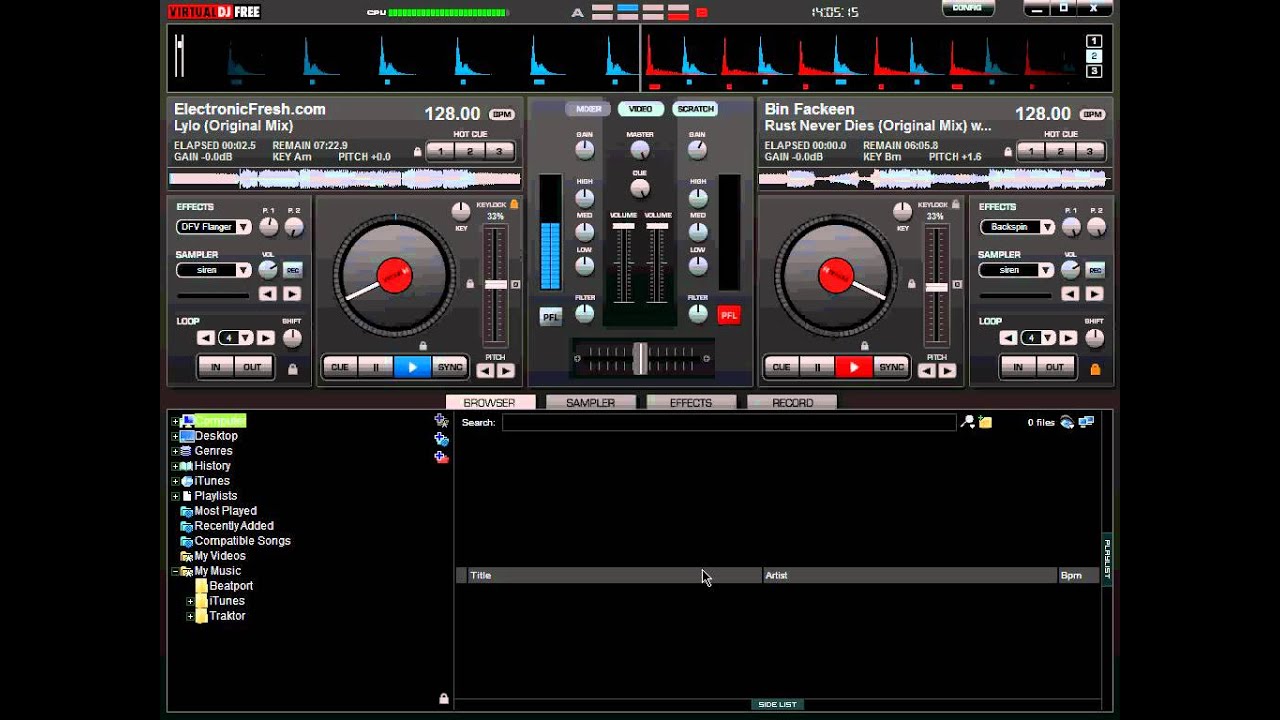The image size is (1280, 720).
Task: Halve the left deck loop length
Action: [206, 338]
